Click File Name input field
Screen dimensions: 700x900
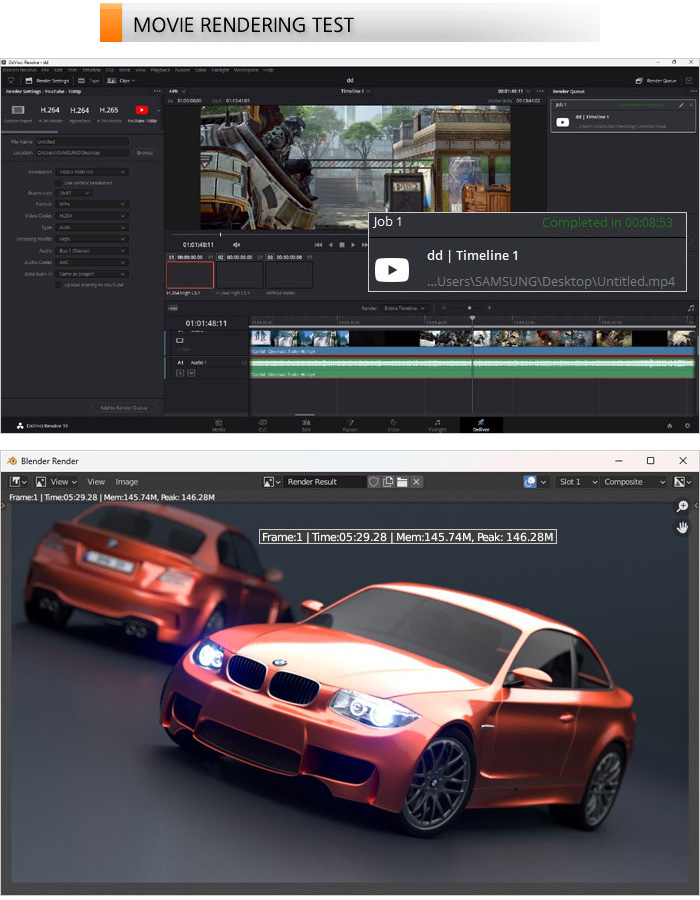coord(82,142)
